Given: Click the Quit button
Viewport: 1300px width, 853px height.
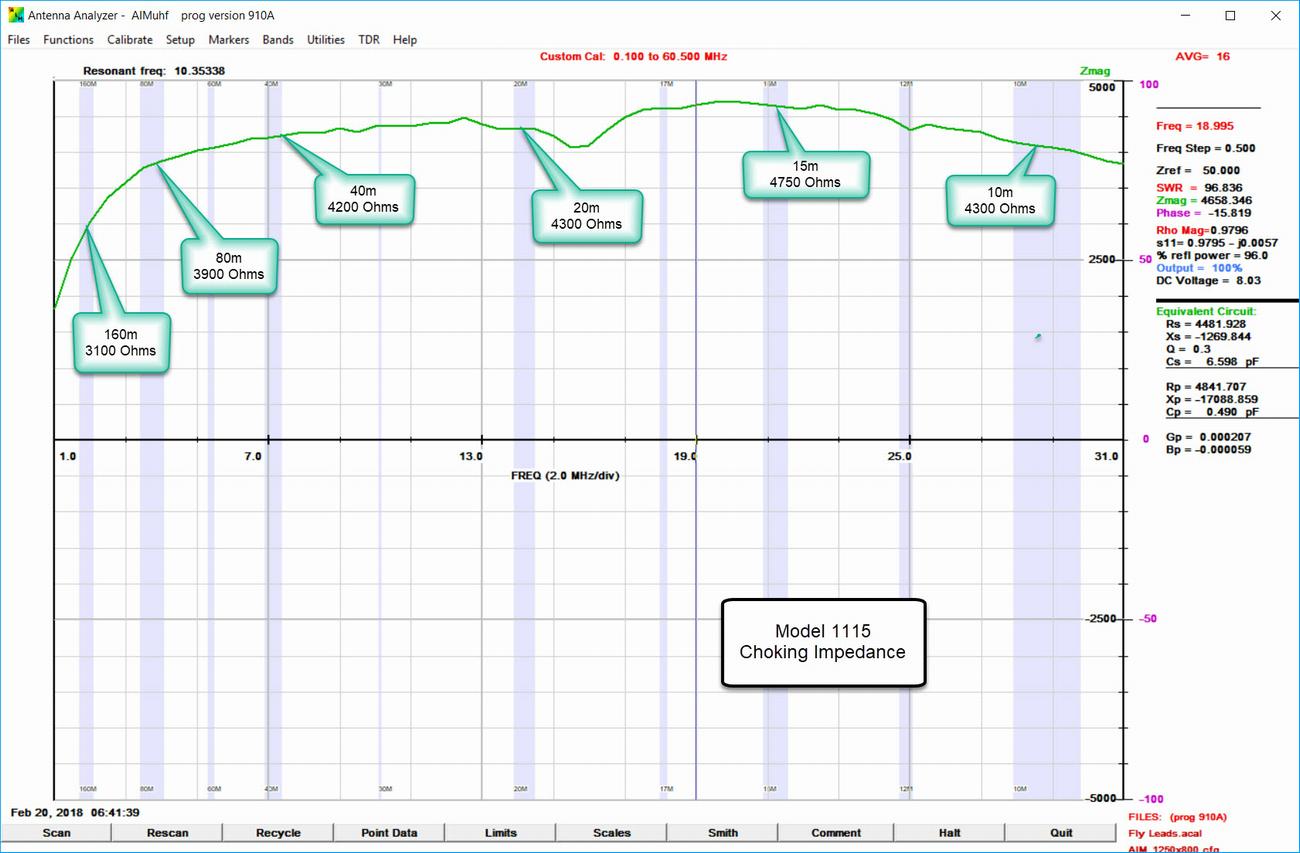Looking at the screenshot, I should tap(1061, 833).
